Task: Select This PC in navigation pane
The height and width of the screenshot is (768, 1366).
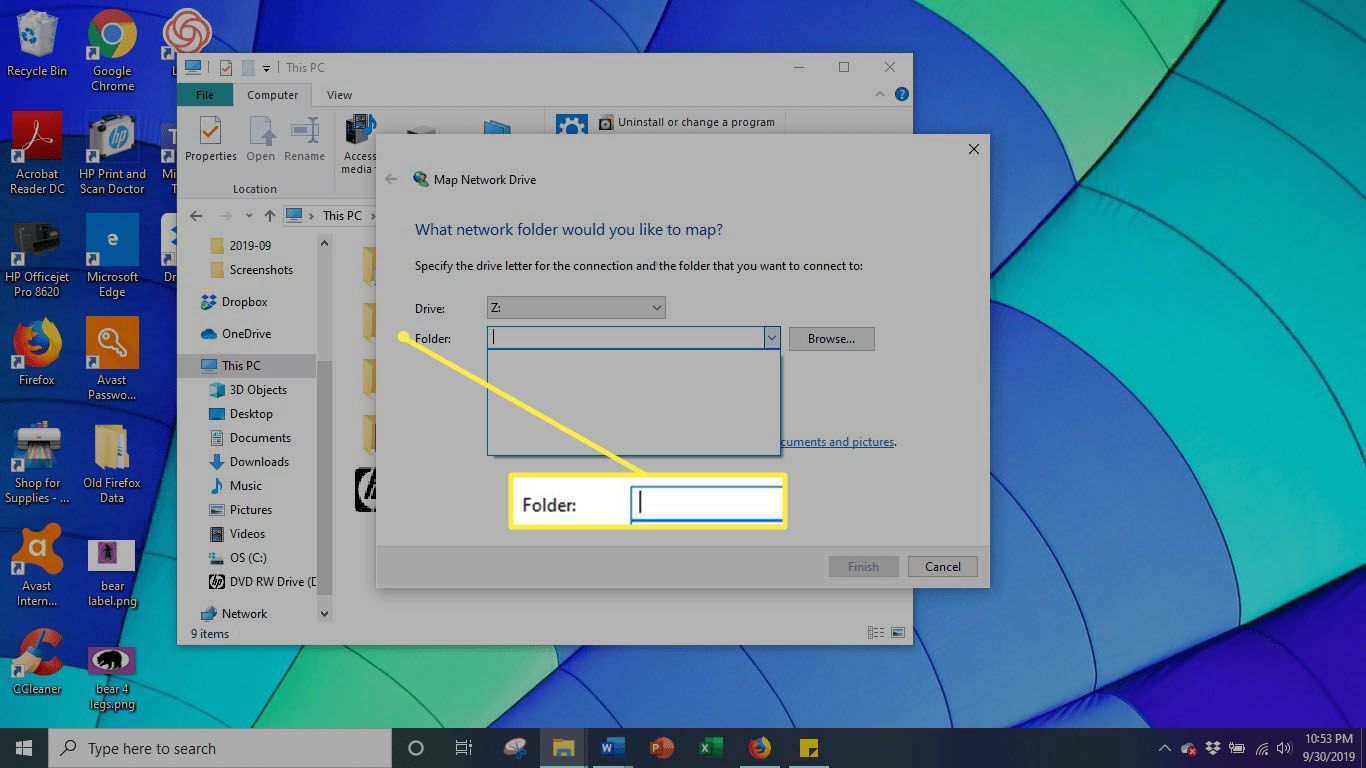Action: point(247,365)
